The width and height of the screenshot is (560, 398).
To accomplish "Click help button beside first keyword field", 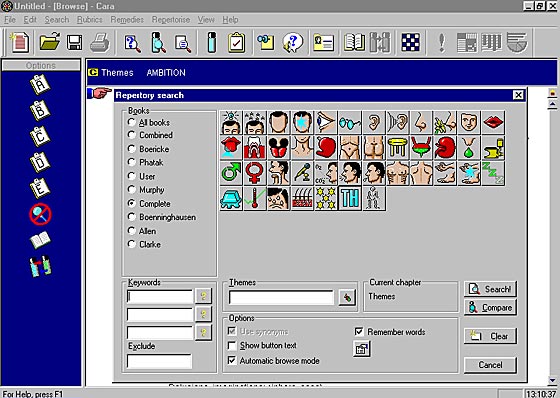I will coord(203,296).
